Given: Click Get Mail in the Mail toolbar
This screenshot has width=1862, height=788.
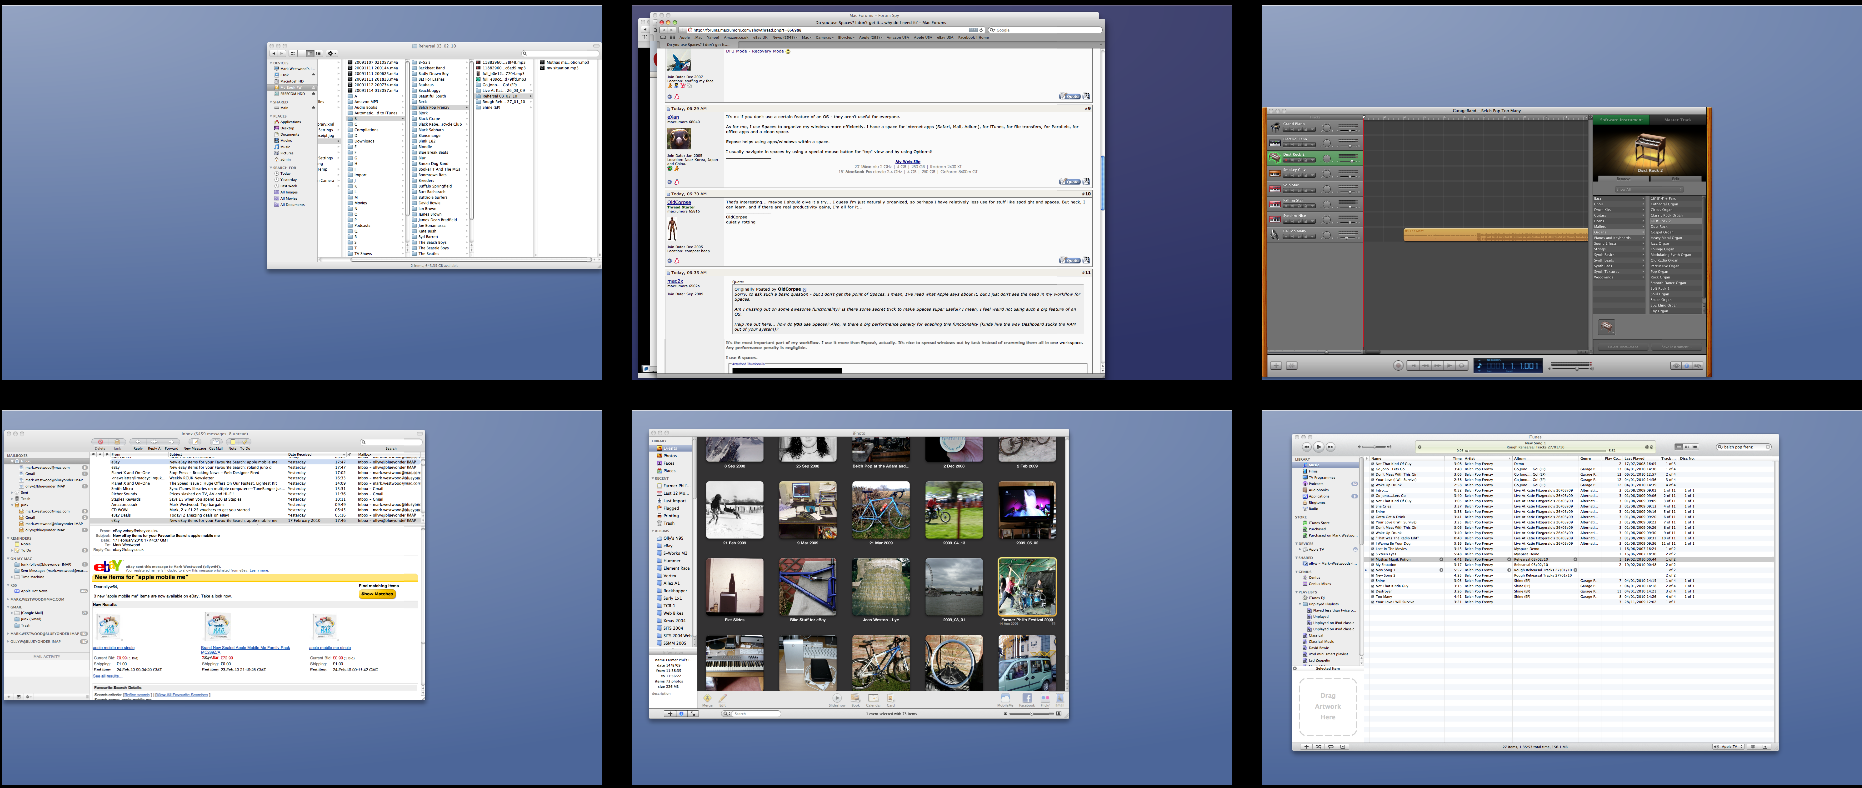Looking at the screenshot, I should click(216, 441).
